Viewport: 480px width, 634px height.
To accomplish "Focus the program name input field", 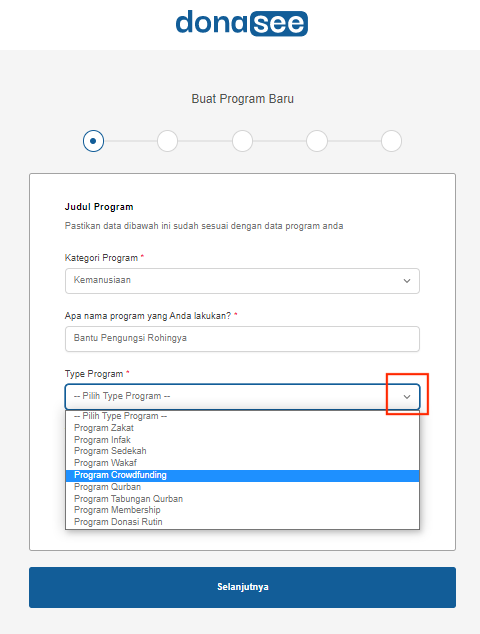I will pos(242,339).
